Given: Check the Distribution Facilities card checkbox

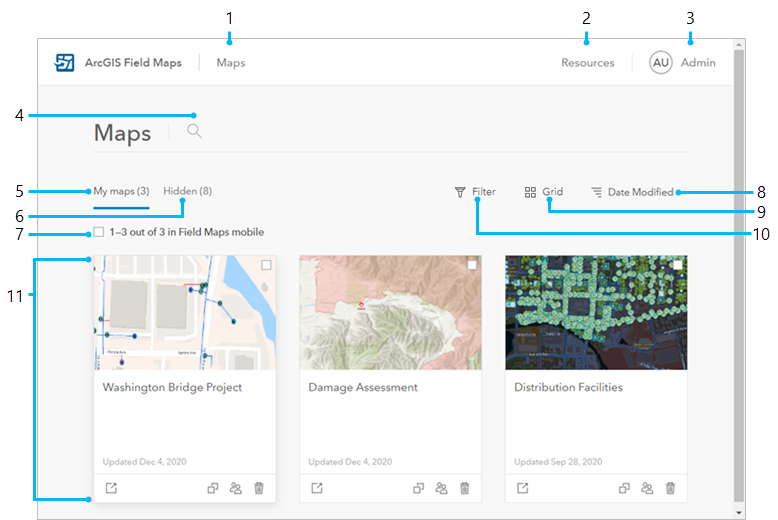Looking at the screenshot, I should click(677, 265).
